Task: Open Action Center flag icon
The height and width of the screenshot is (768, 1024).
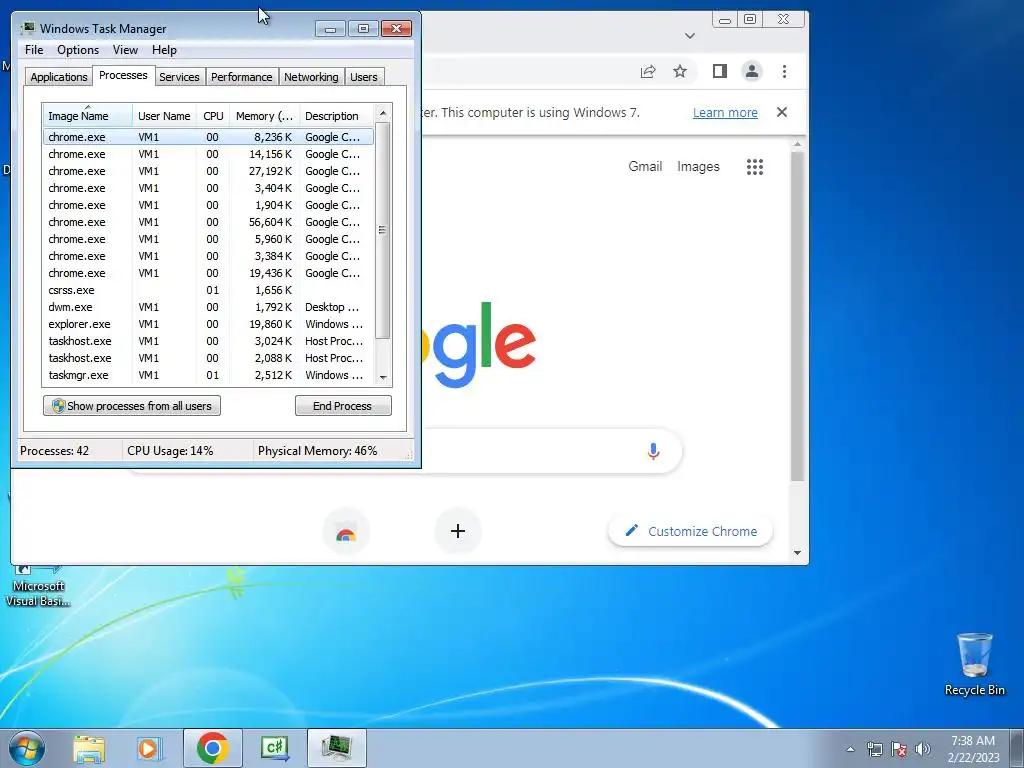Action: tap(899, 749)
